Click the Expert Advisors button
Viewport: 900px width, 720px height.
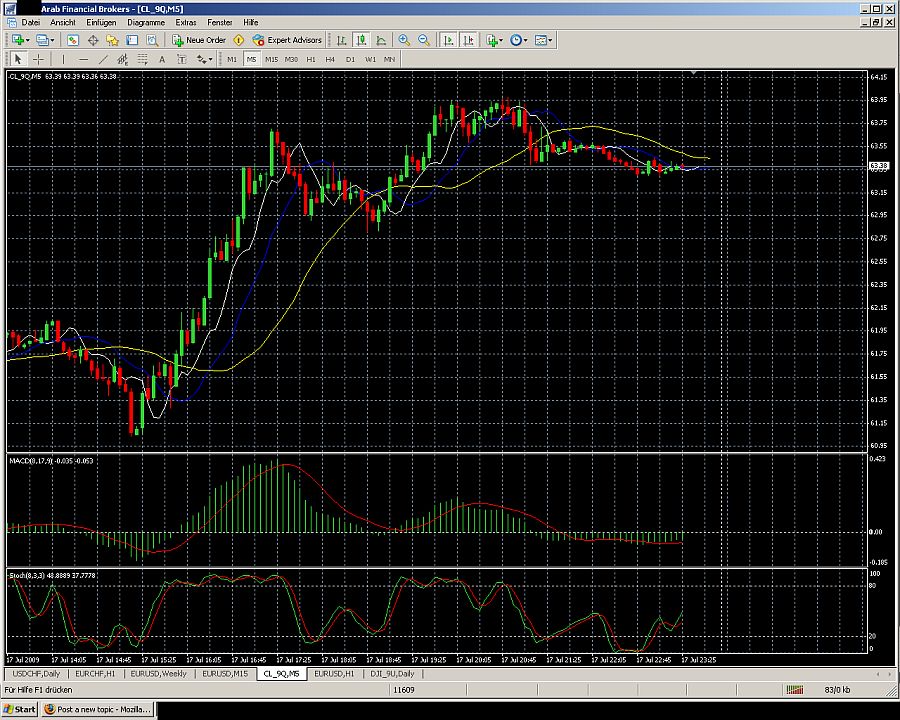coord(288,40)
